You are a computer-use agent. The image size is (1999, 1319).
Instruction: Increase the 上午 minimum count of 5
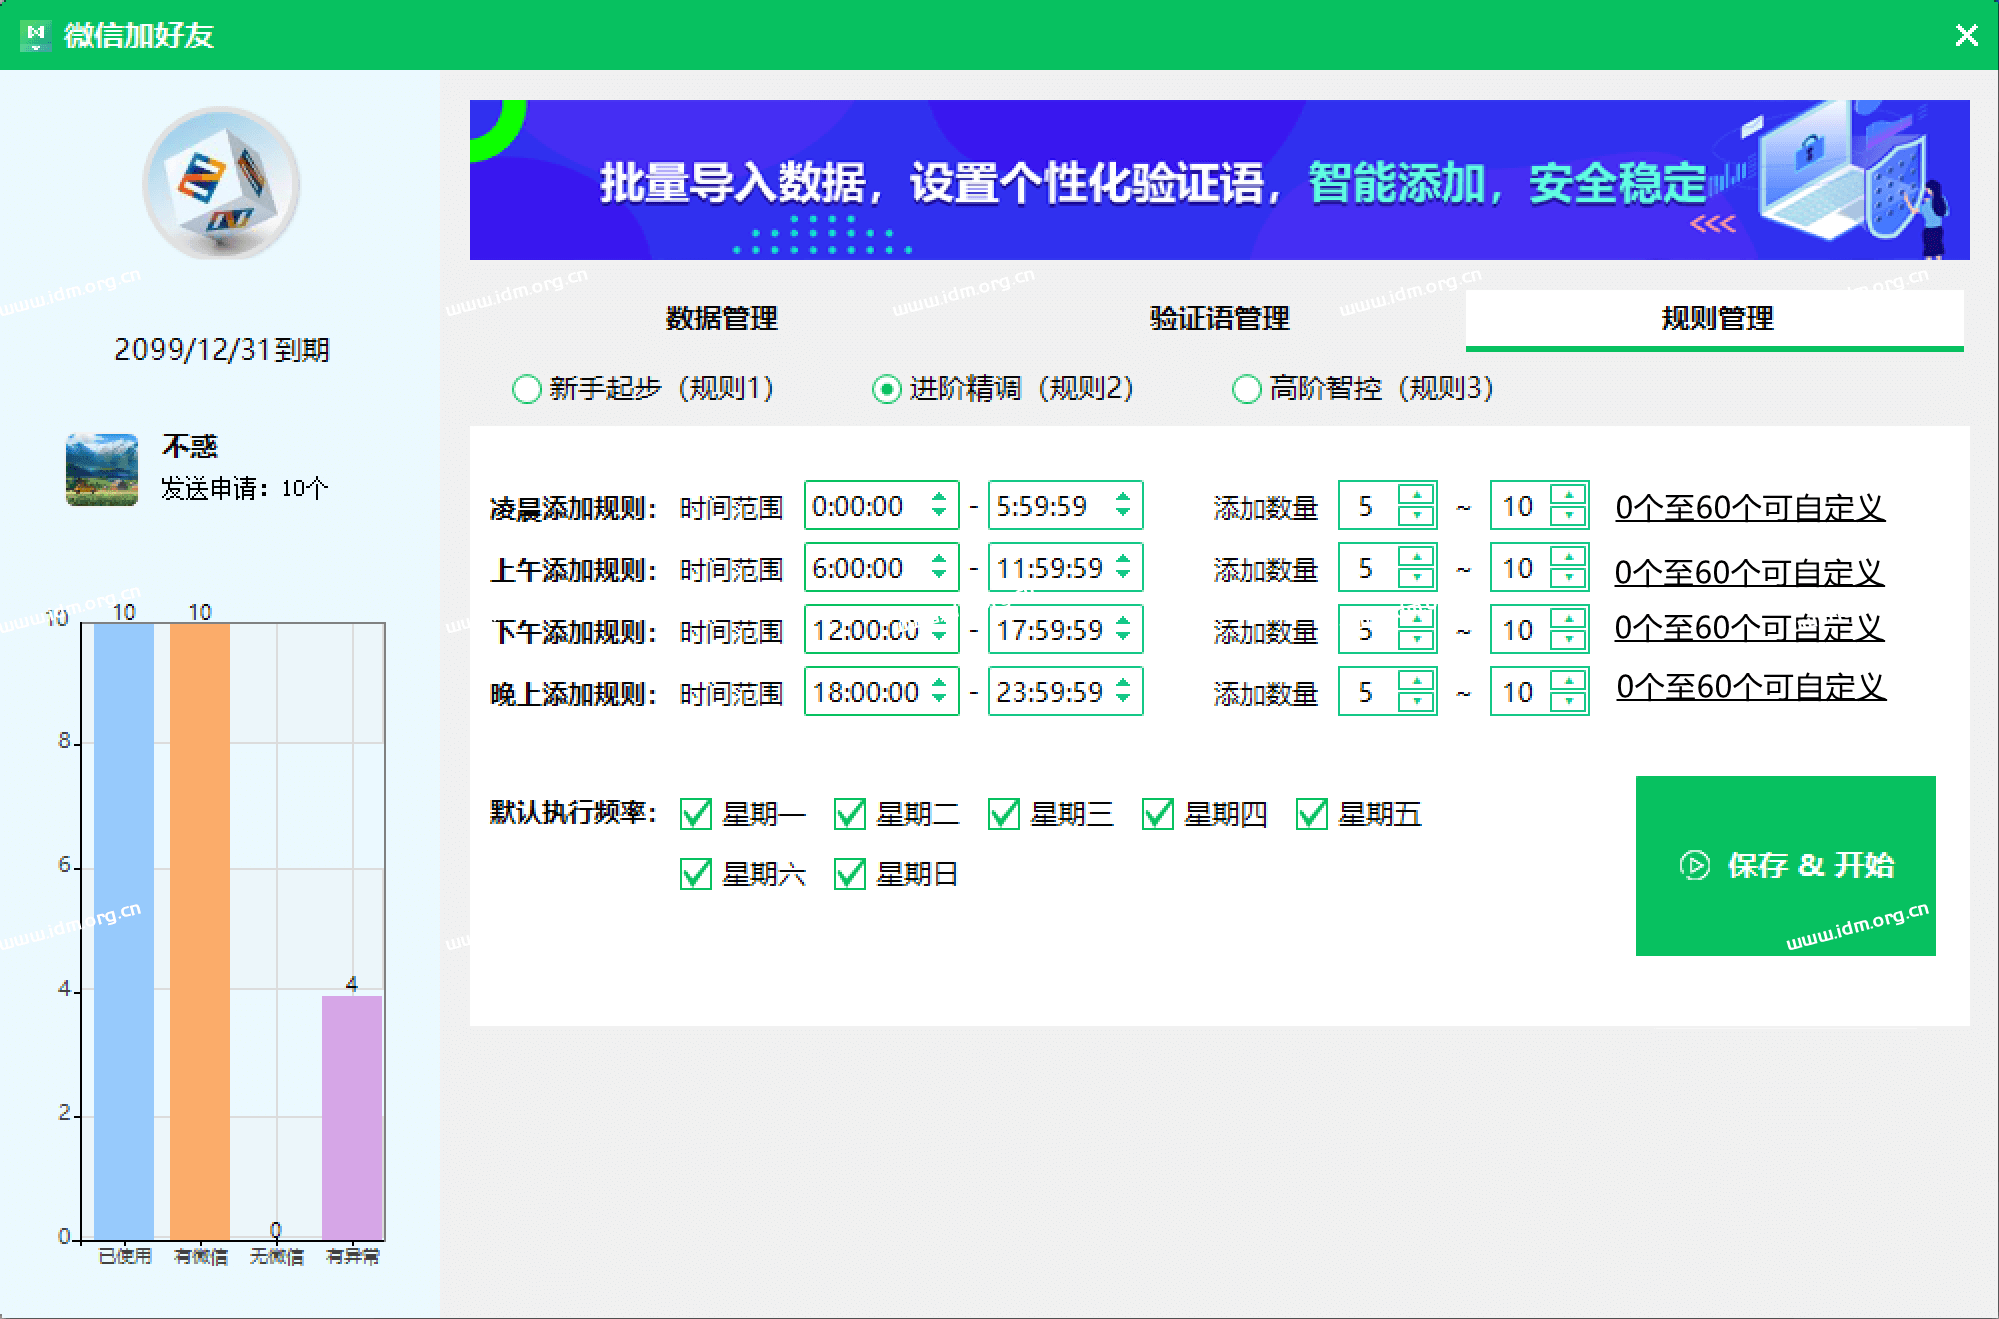pyautogui.click(x=1416, y=557)
